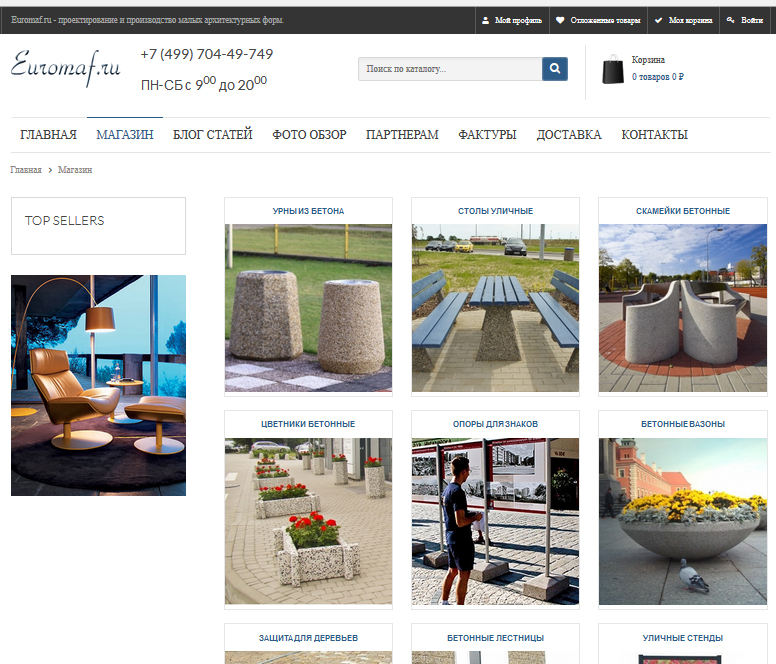The height and width of the screenshot is (664, 776).
Task: Click the checkmark icon beside Моя корзина
Action: 658,20
